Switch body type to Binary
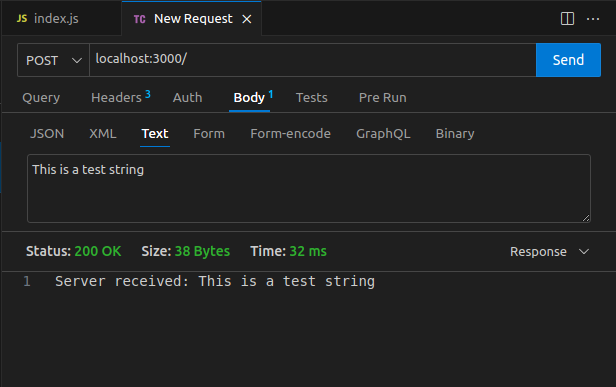 [x=455, y=134]
